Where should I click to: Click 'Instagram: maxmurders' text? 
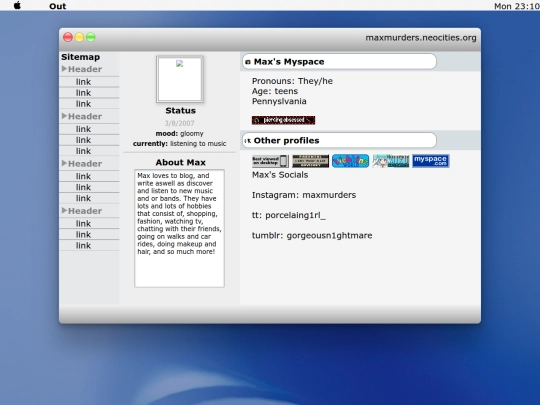[x=304, y=195]
